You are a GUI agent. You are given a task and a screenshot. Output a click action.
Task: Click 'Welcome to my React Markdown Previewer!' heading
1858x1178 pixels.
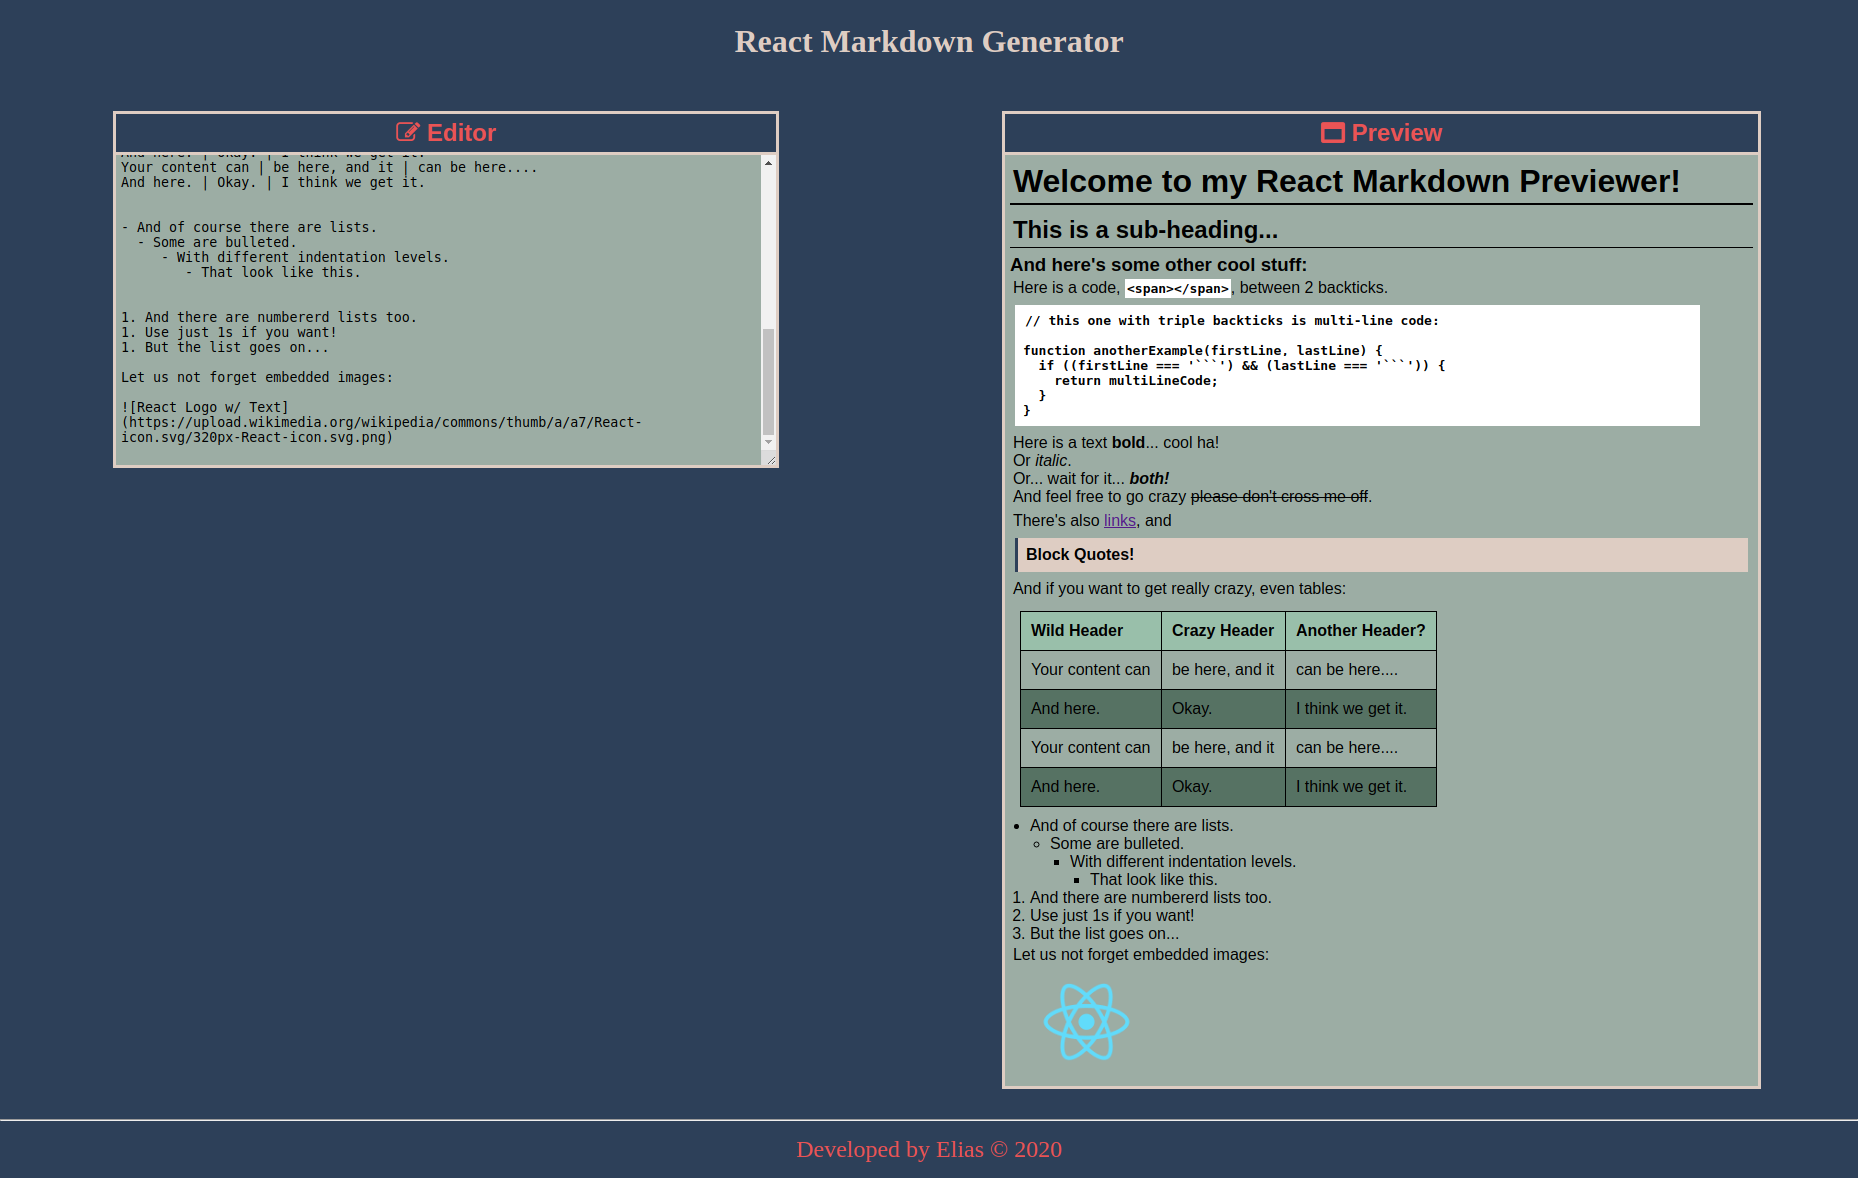pos(1346,181)
